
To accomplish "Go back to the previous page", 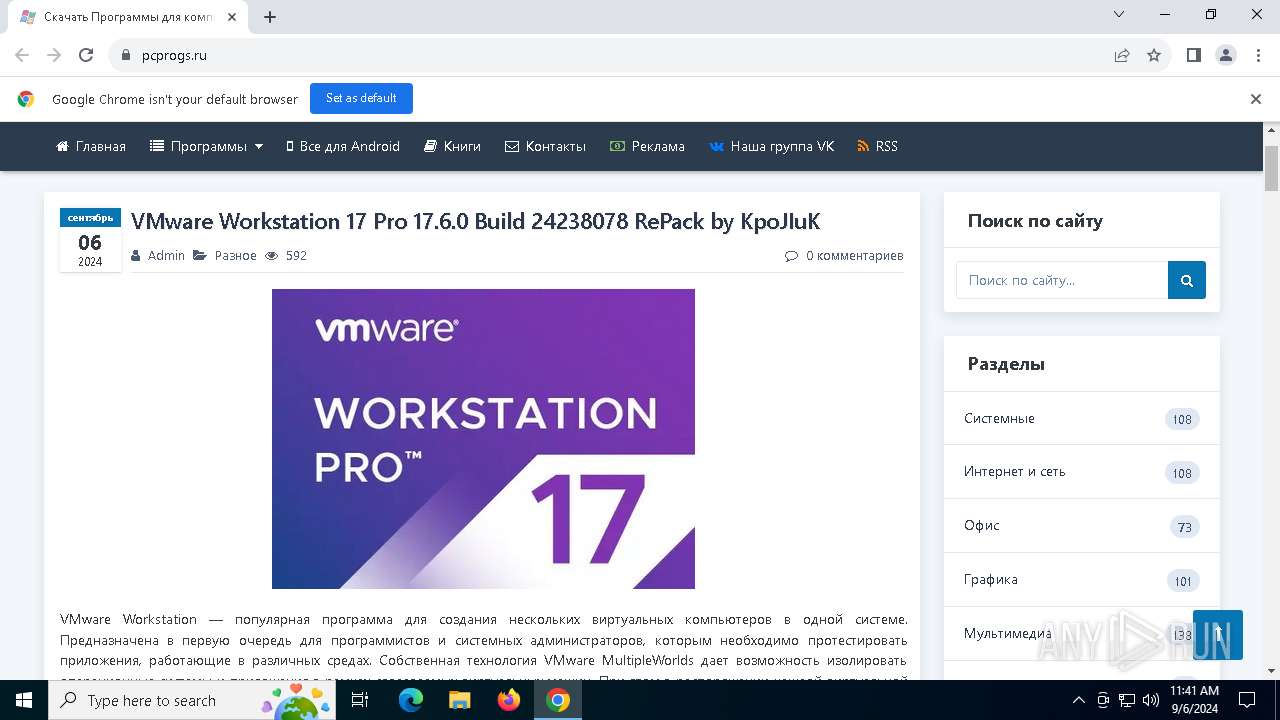I will tap(22, 55).
